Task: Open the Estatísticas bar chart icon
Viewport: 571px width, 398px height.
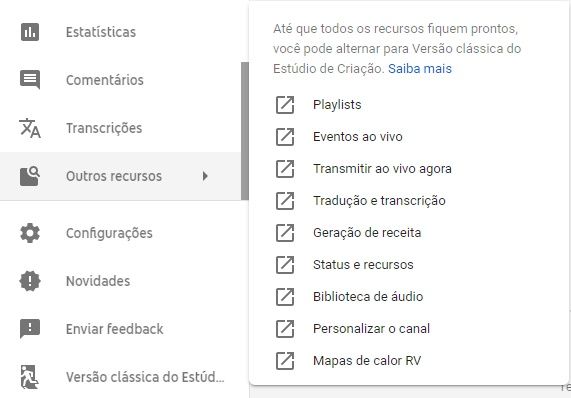Action: pos(30,32)
